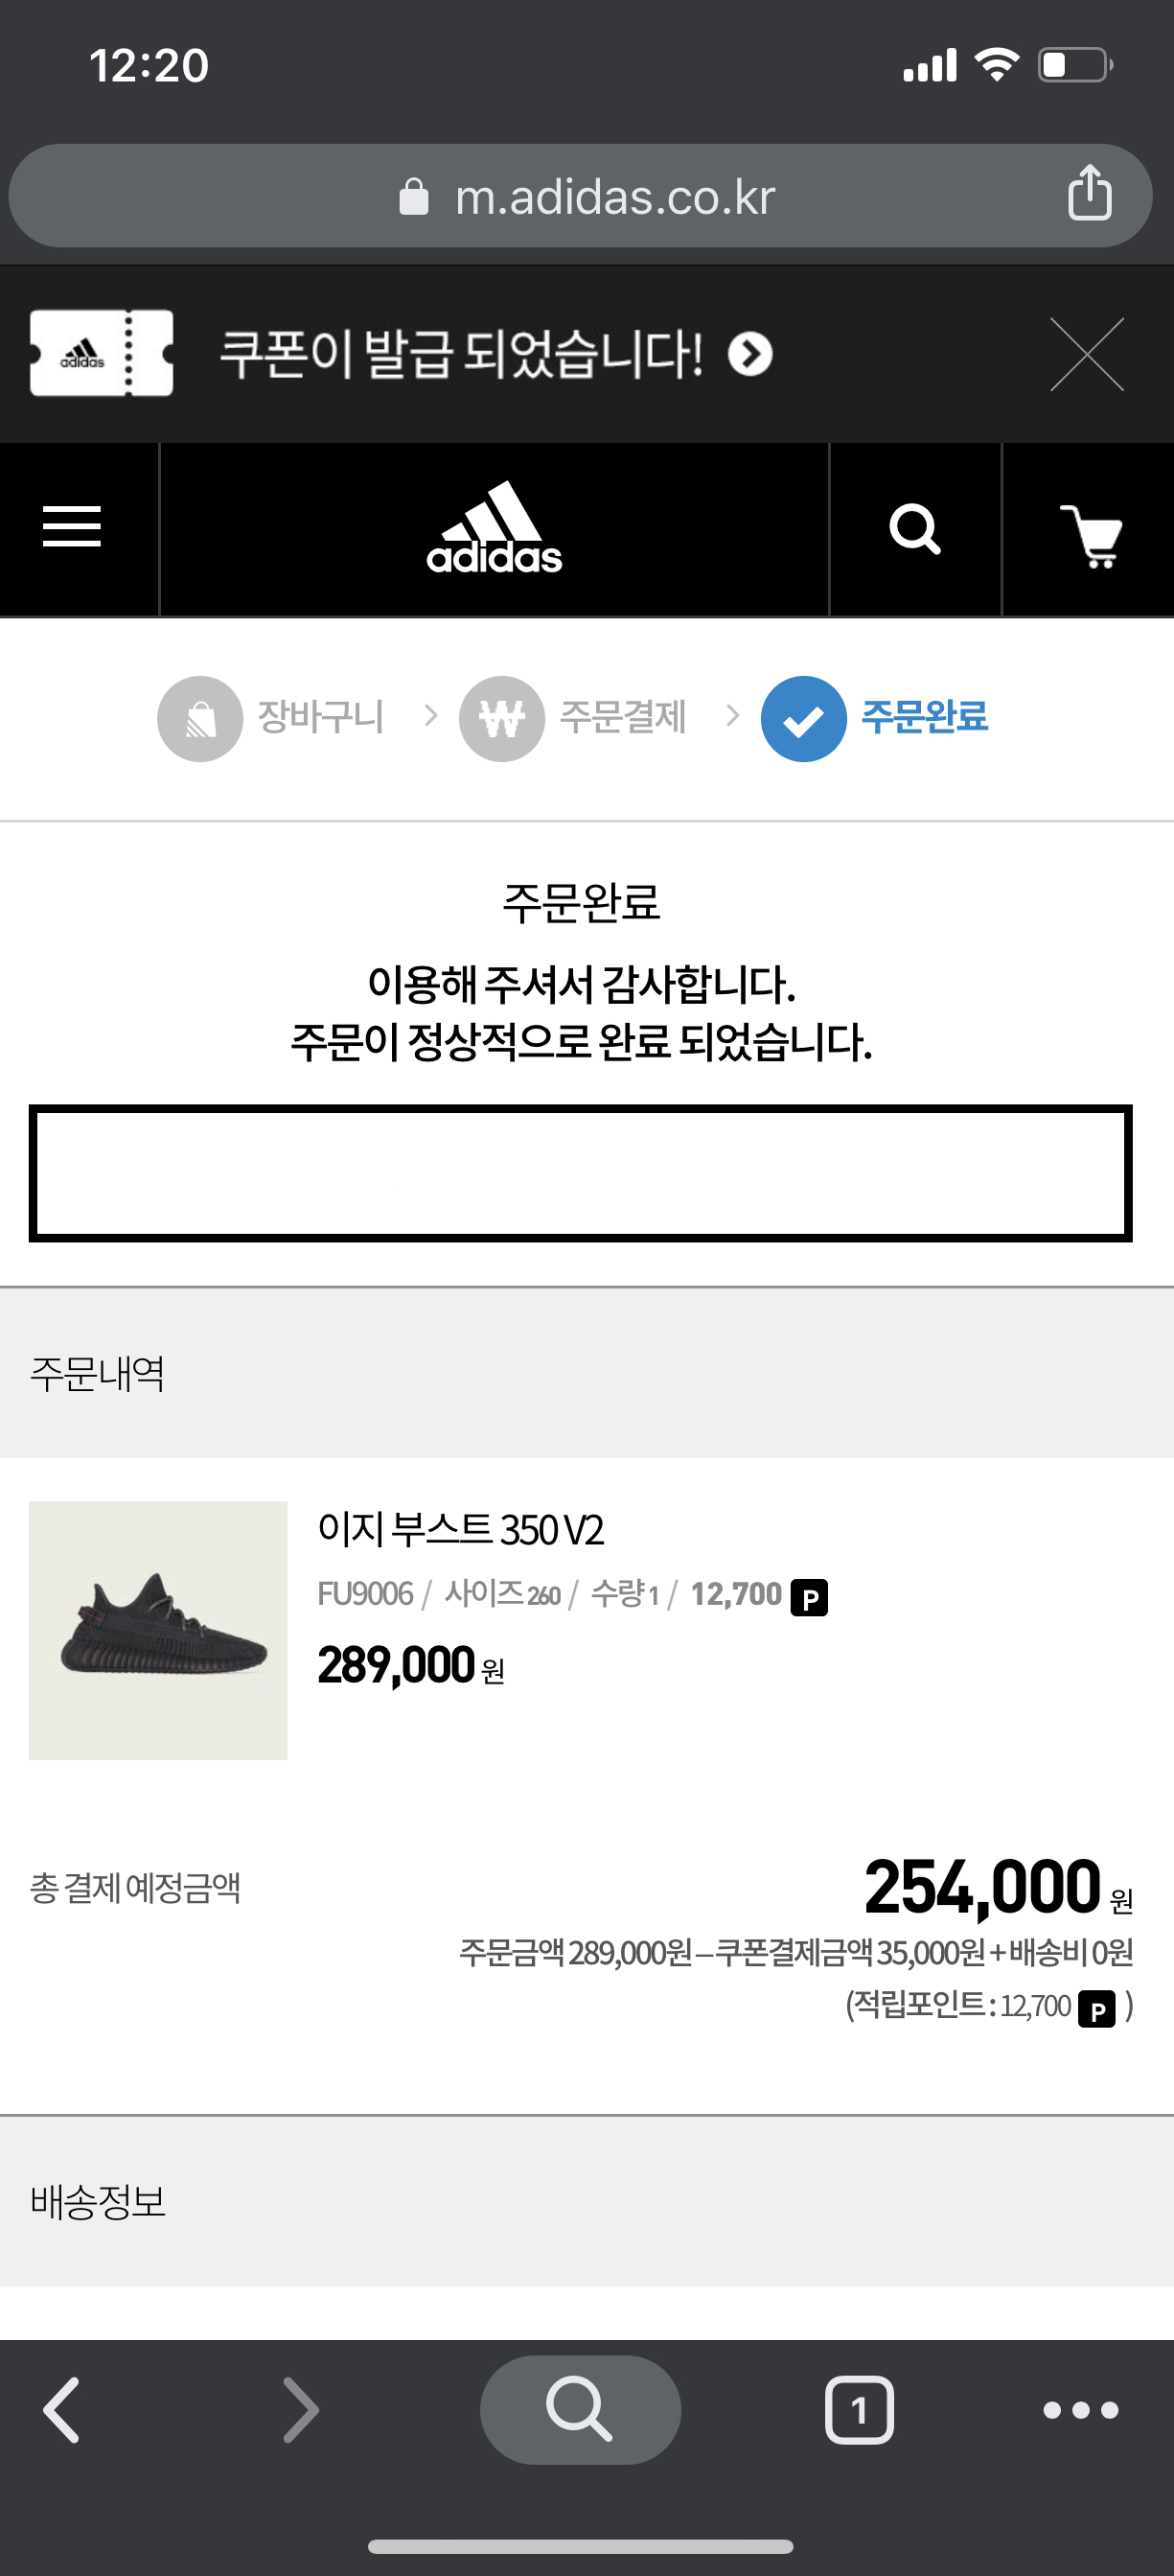Go back with browser back arrow
This screenshot has width=1174, height=2576.
[x=62, y=2410]
